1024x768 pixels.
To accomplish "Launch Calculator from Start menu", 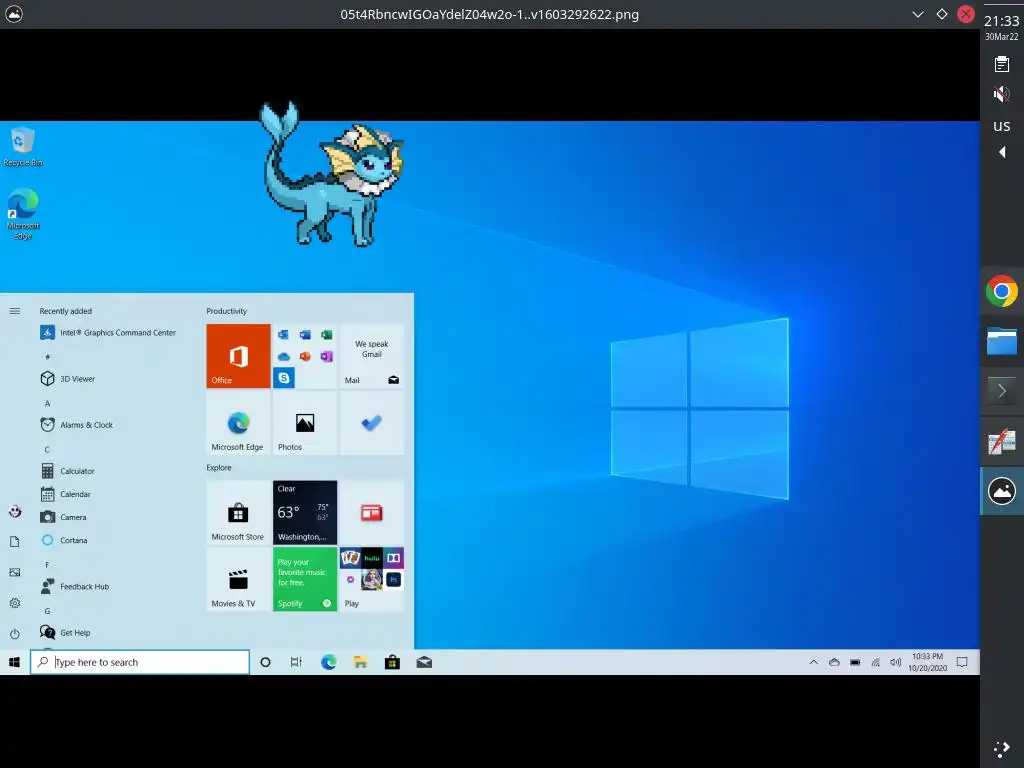I will 68,471.
